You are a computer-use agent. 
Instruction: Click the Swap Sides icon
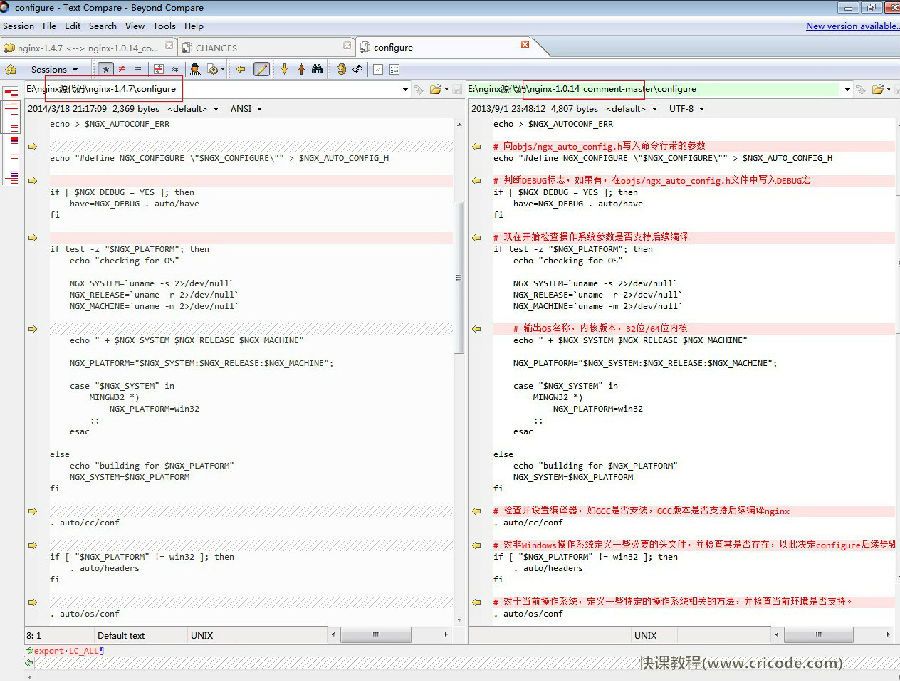coord(357,69)
